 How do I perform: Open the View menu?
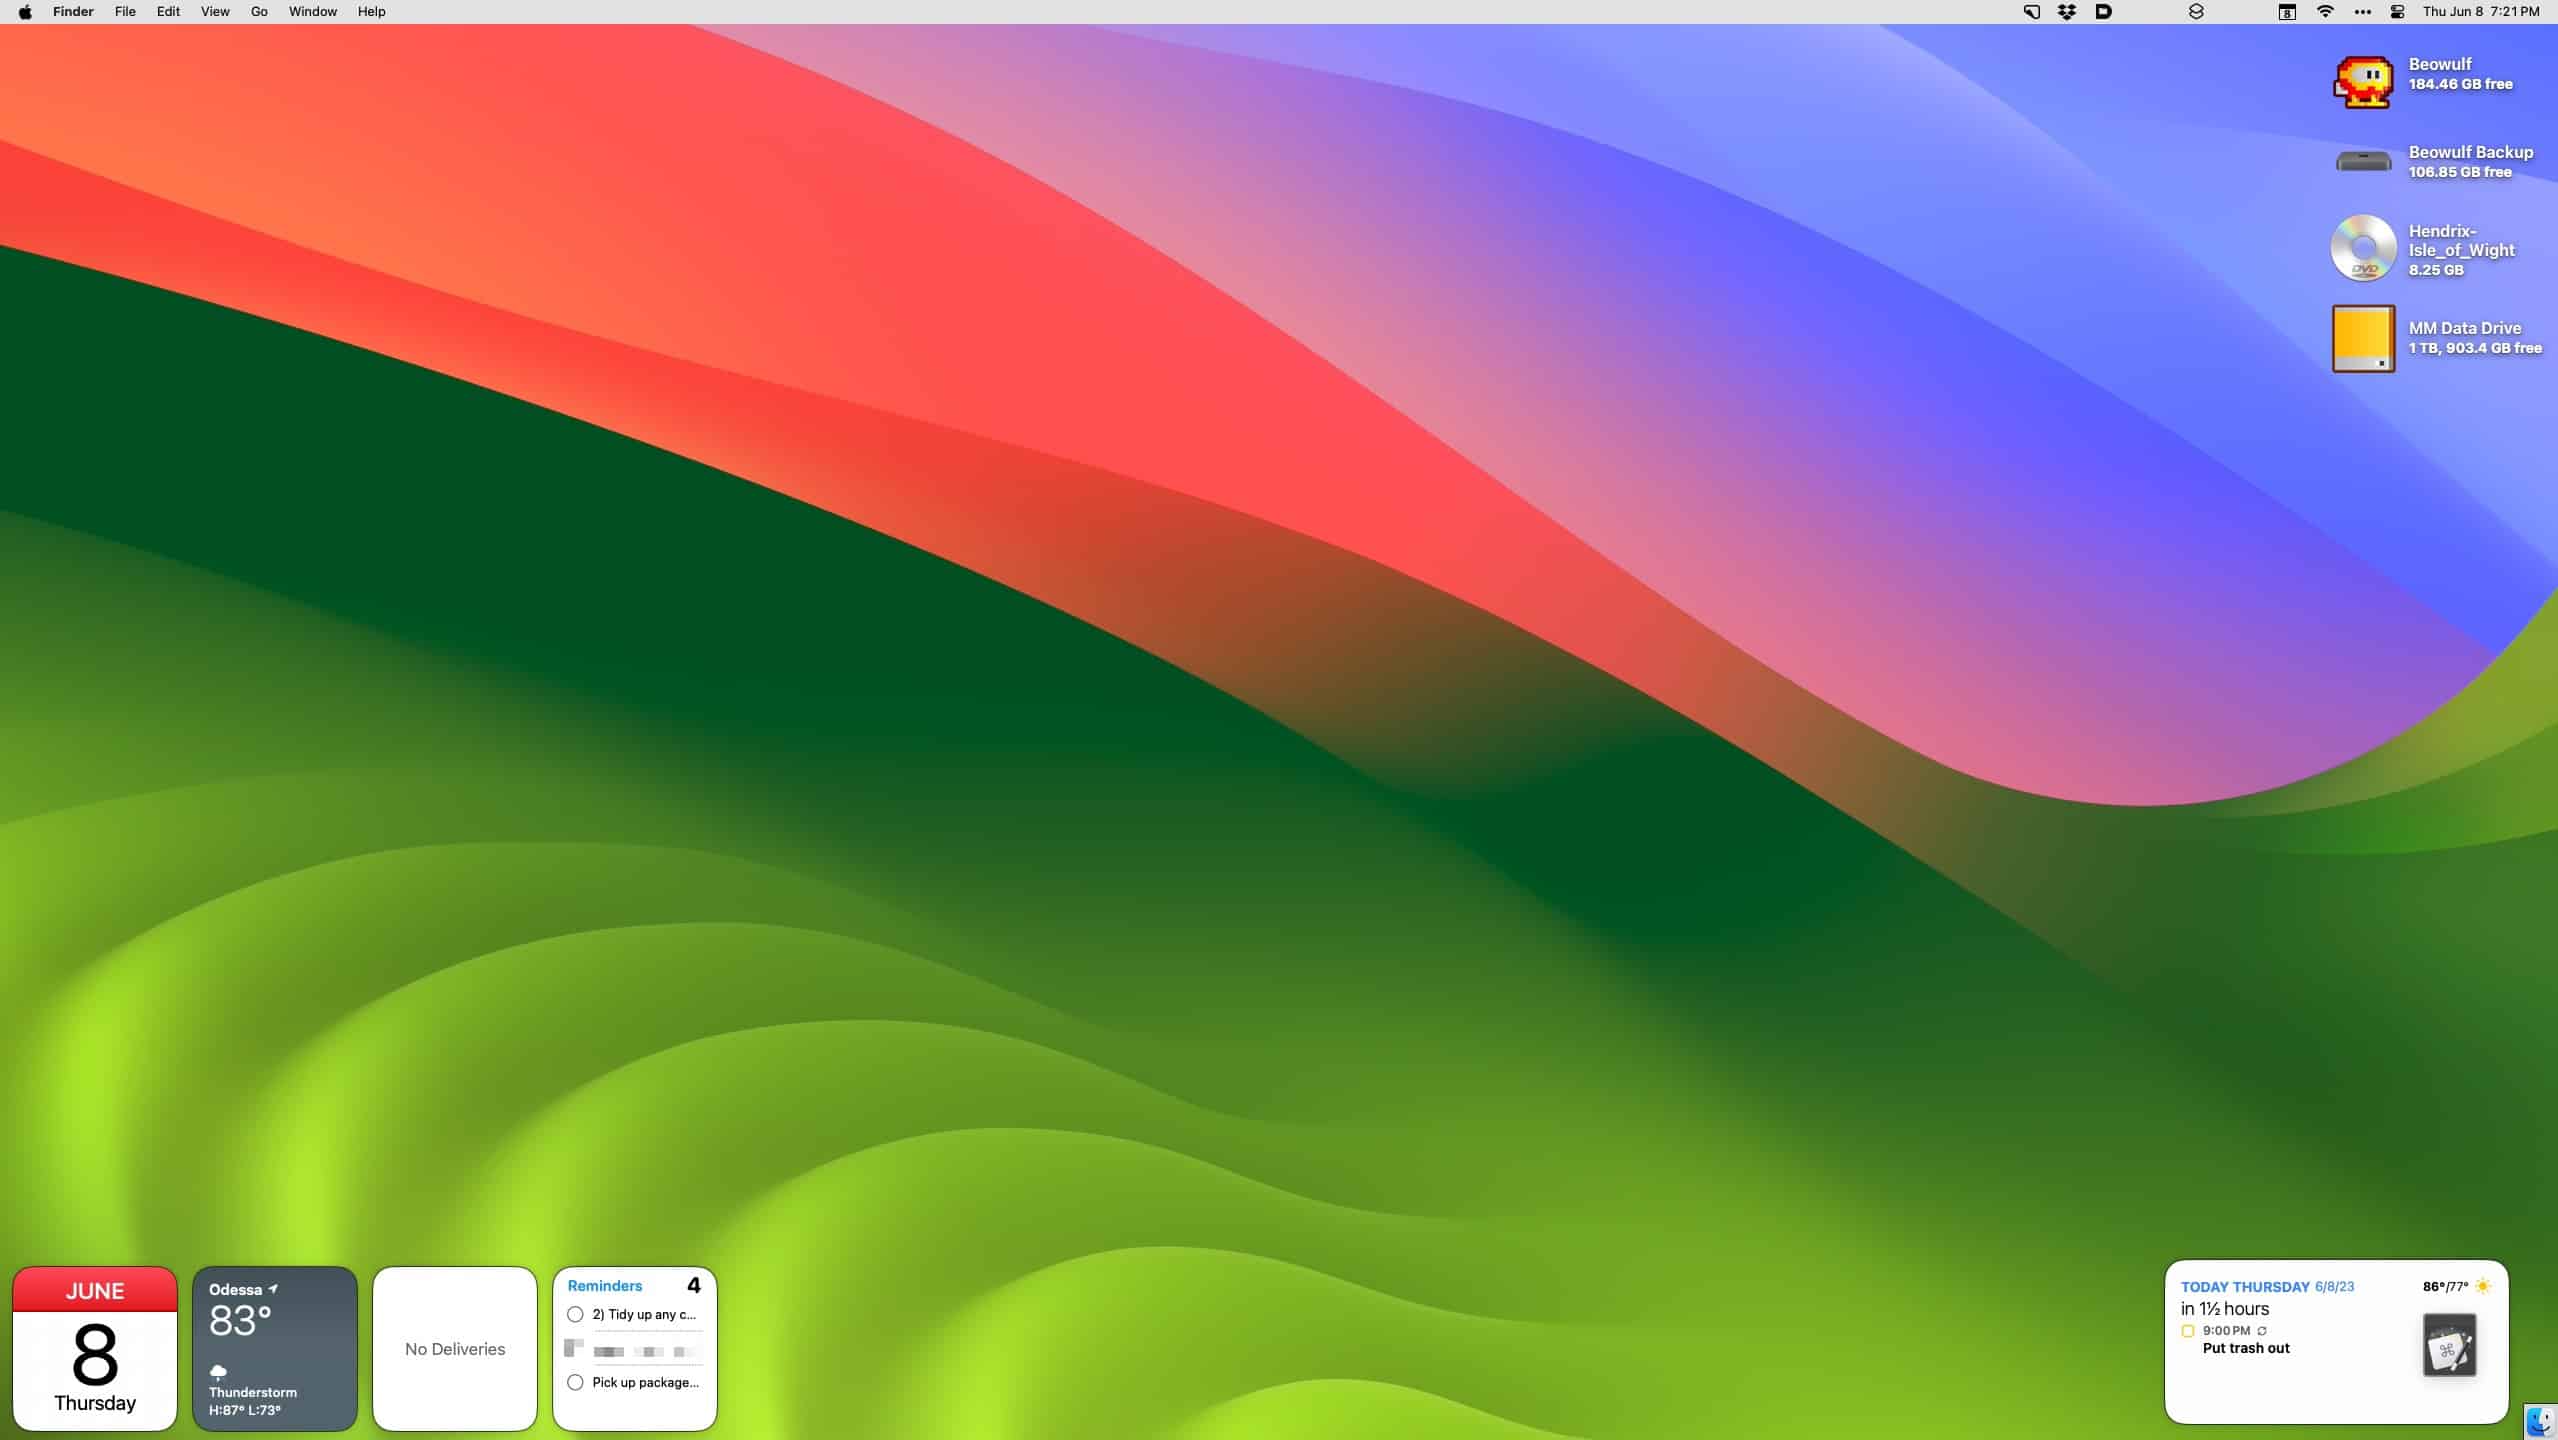point(215,12)
